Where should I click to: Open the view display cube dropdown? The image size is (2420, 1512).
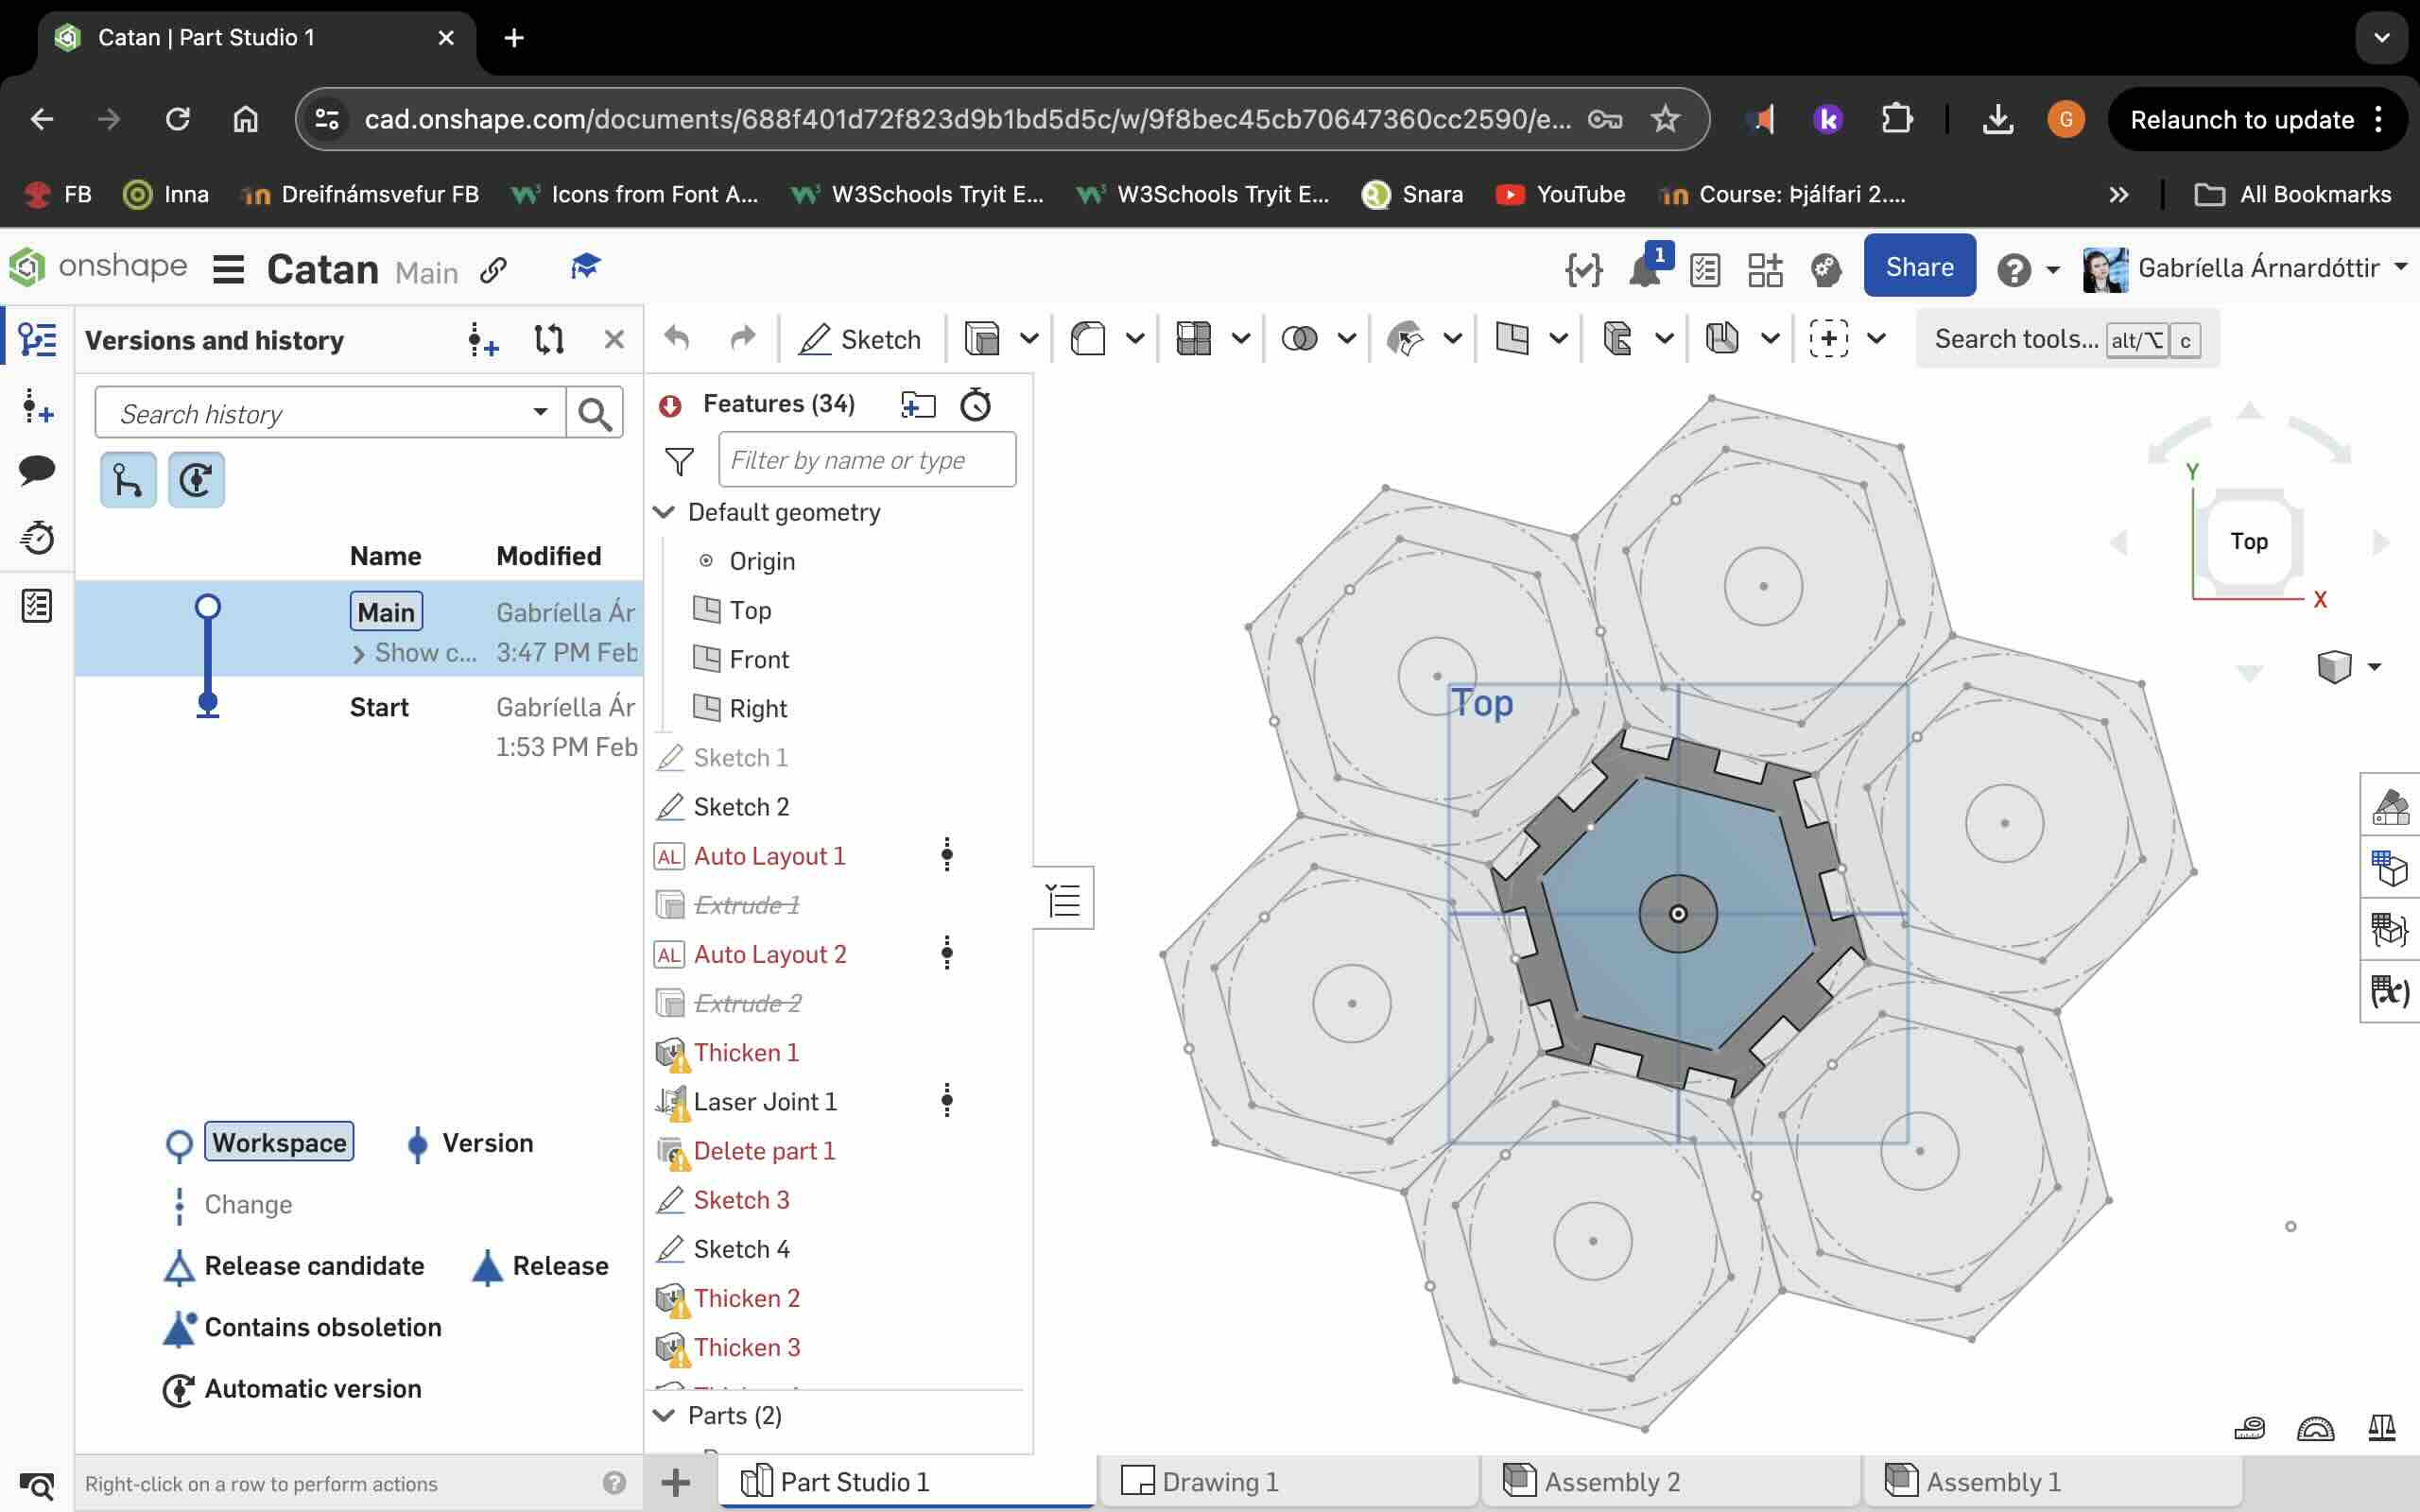click(x=2375, y=667)
